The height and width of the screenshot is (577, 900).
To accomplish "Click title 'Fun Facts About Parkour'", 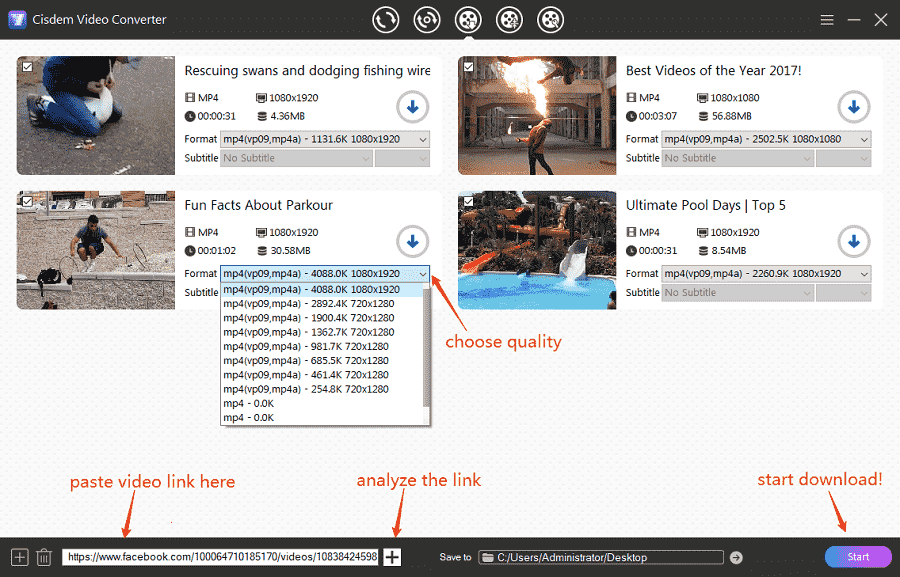I will [258, 206].
